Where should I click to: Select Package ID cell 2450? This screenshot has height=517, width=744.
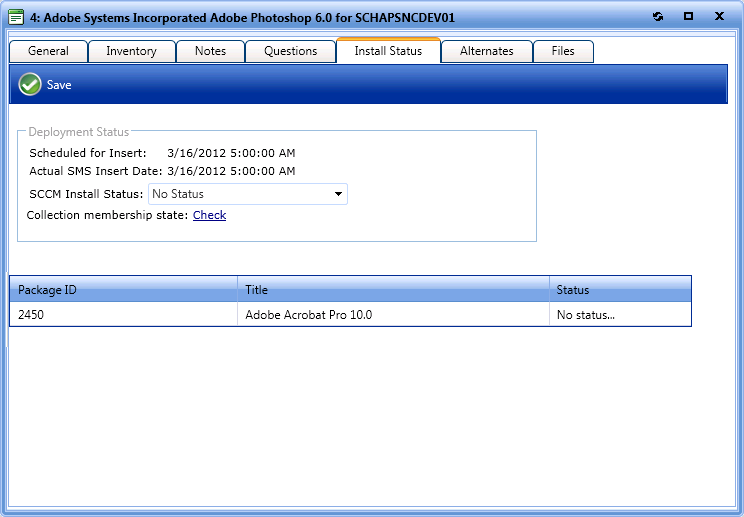123,314
